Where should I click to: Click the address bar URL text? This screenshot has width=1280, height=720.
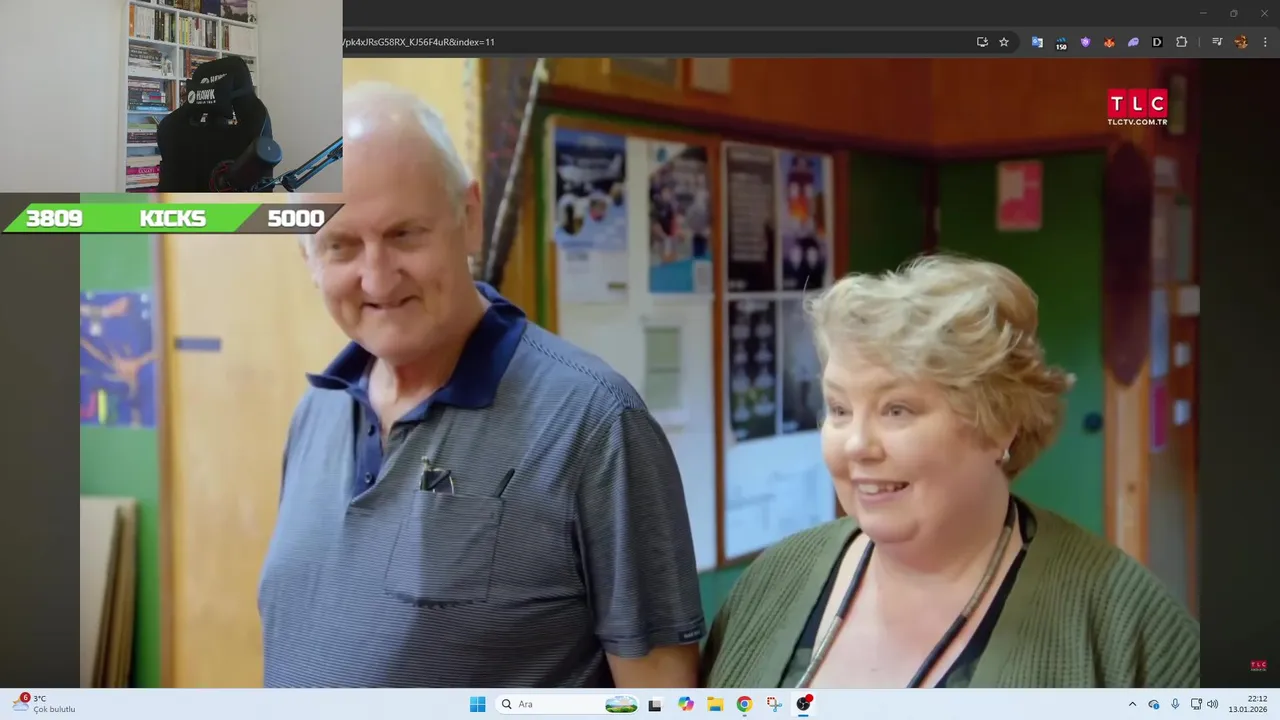[418, 42]
